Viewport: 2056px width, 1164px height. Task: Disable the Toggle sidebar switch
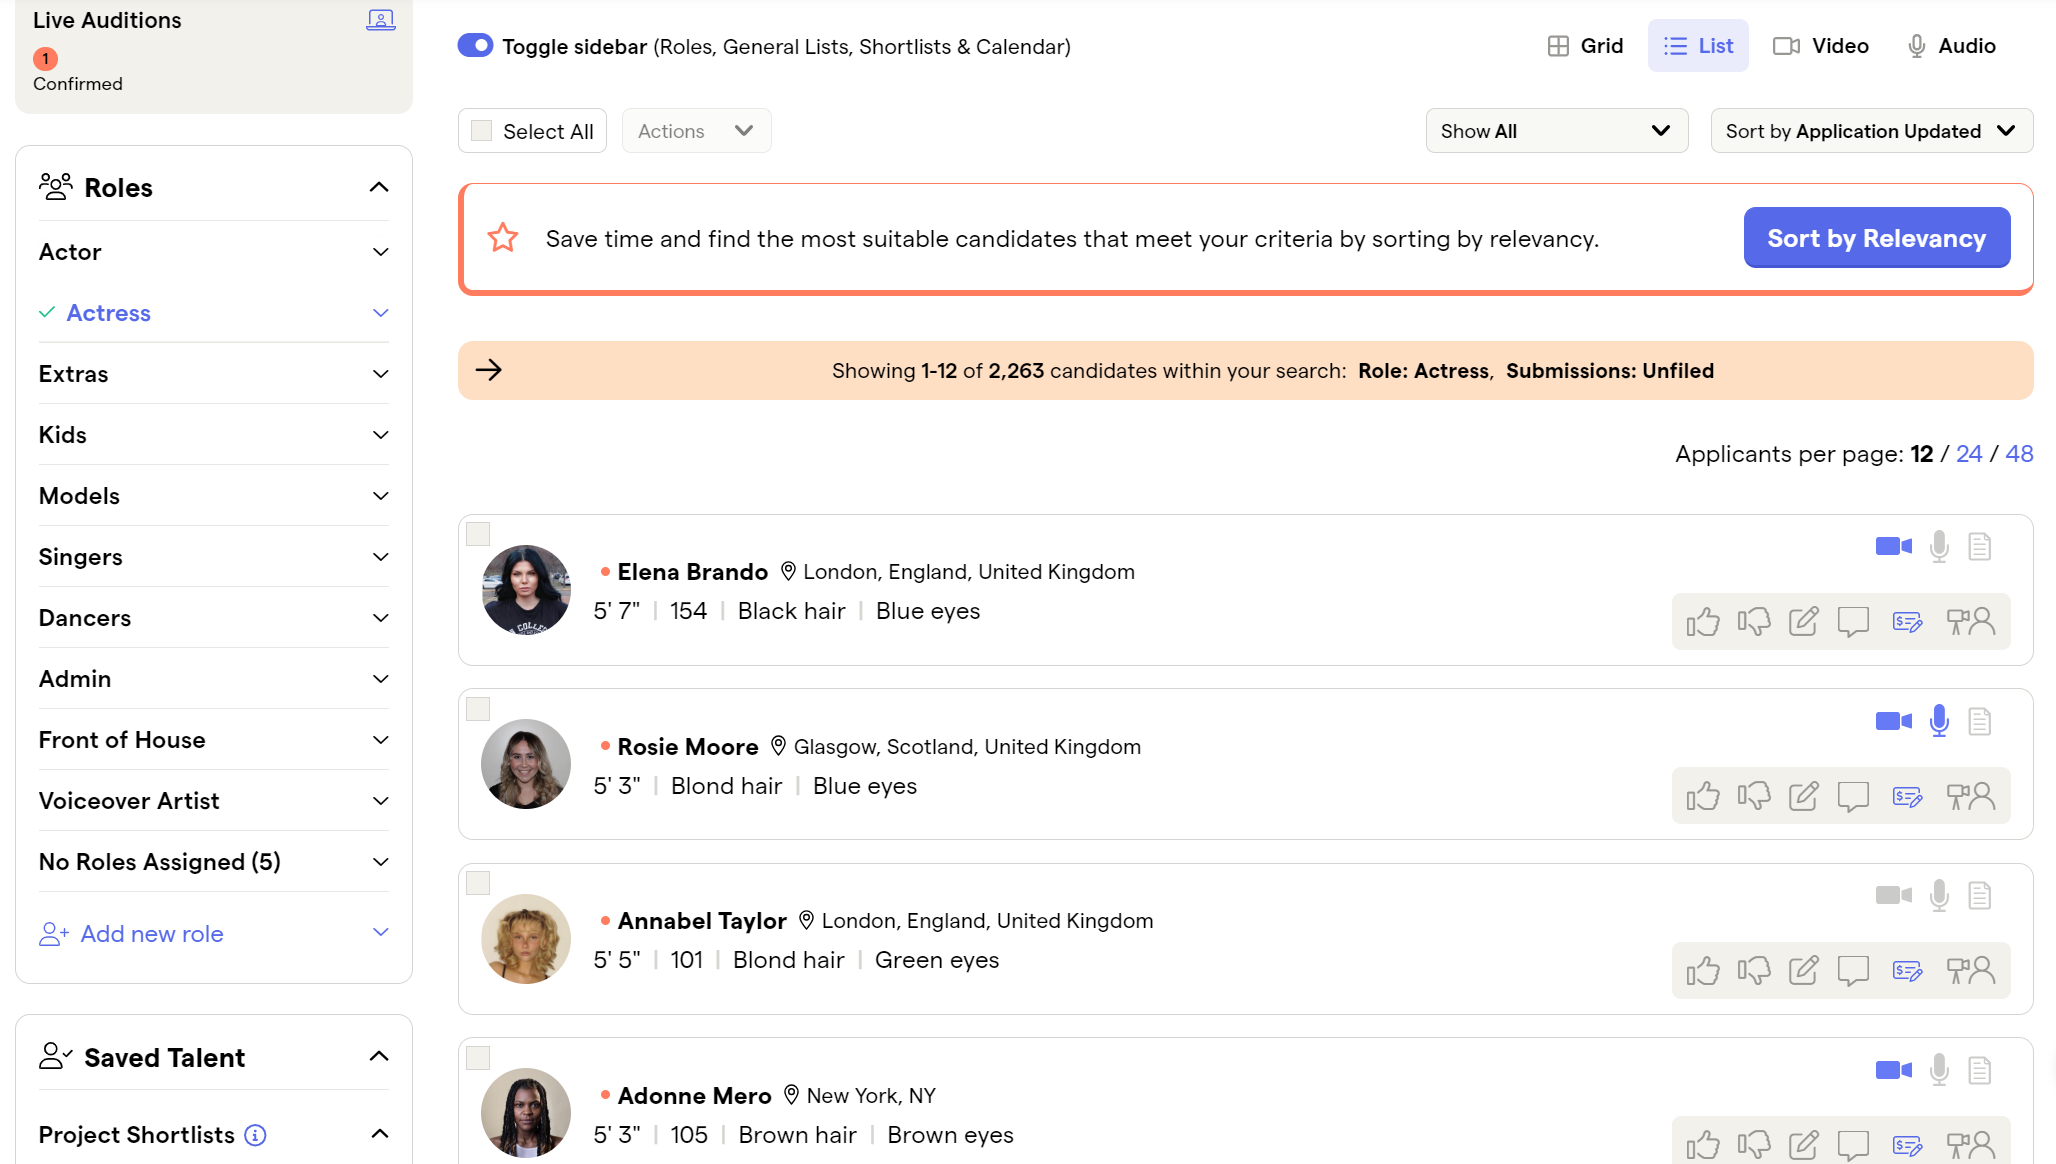pos(475,45)
